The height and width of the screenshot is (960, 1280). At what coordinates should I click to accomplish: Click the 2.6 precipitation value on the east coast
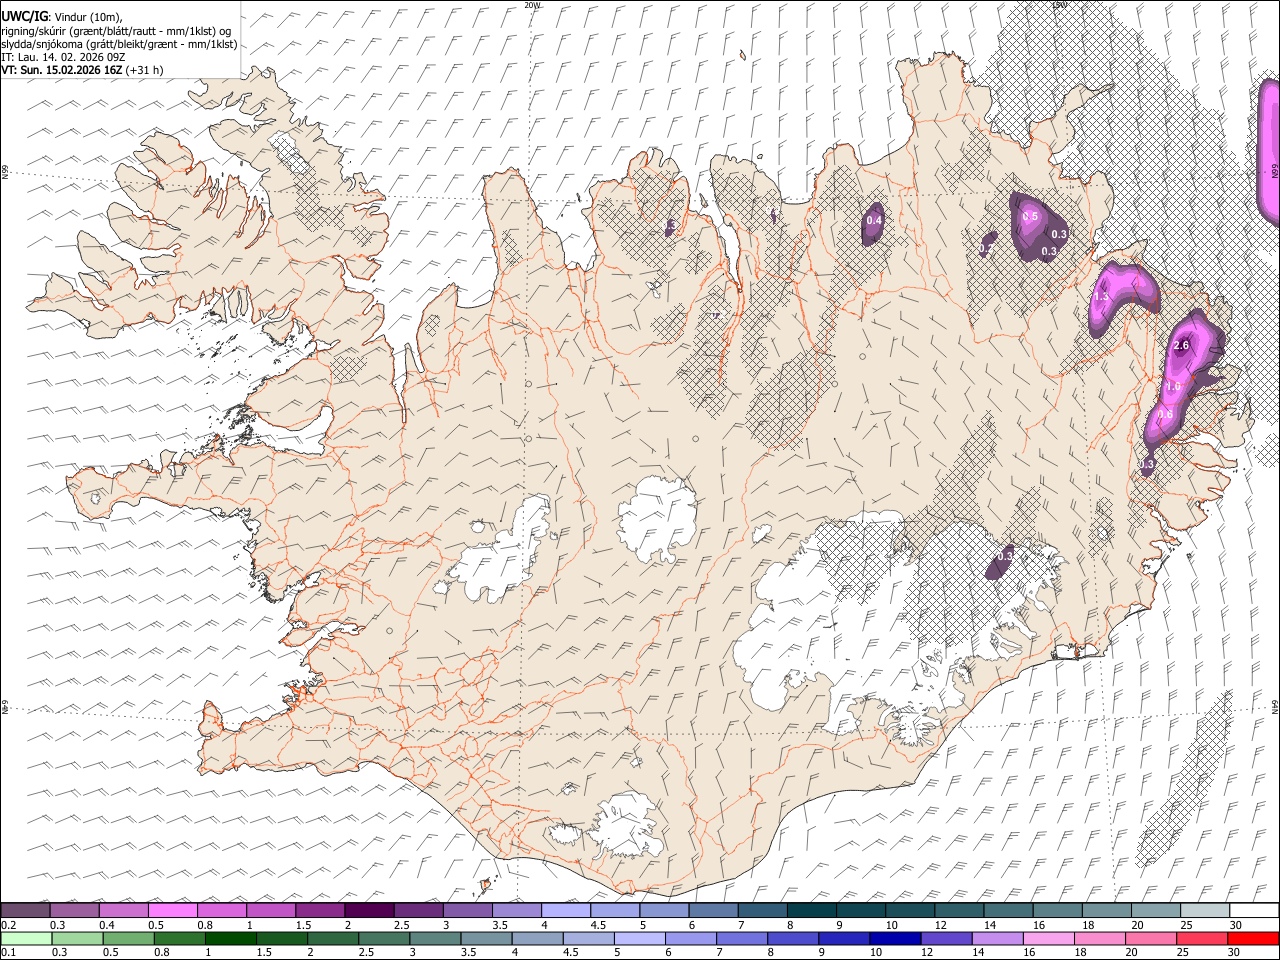[1181, 345]
